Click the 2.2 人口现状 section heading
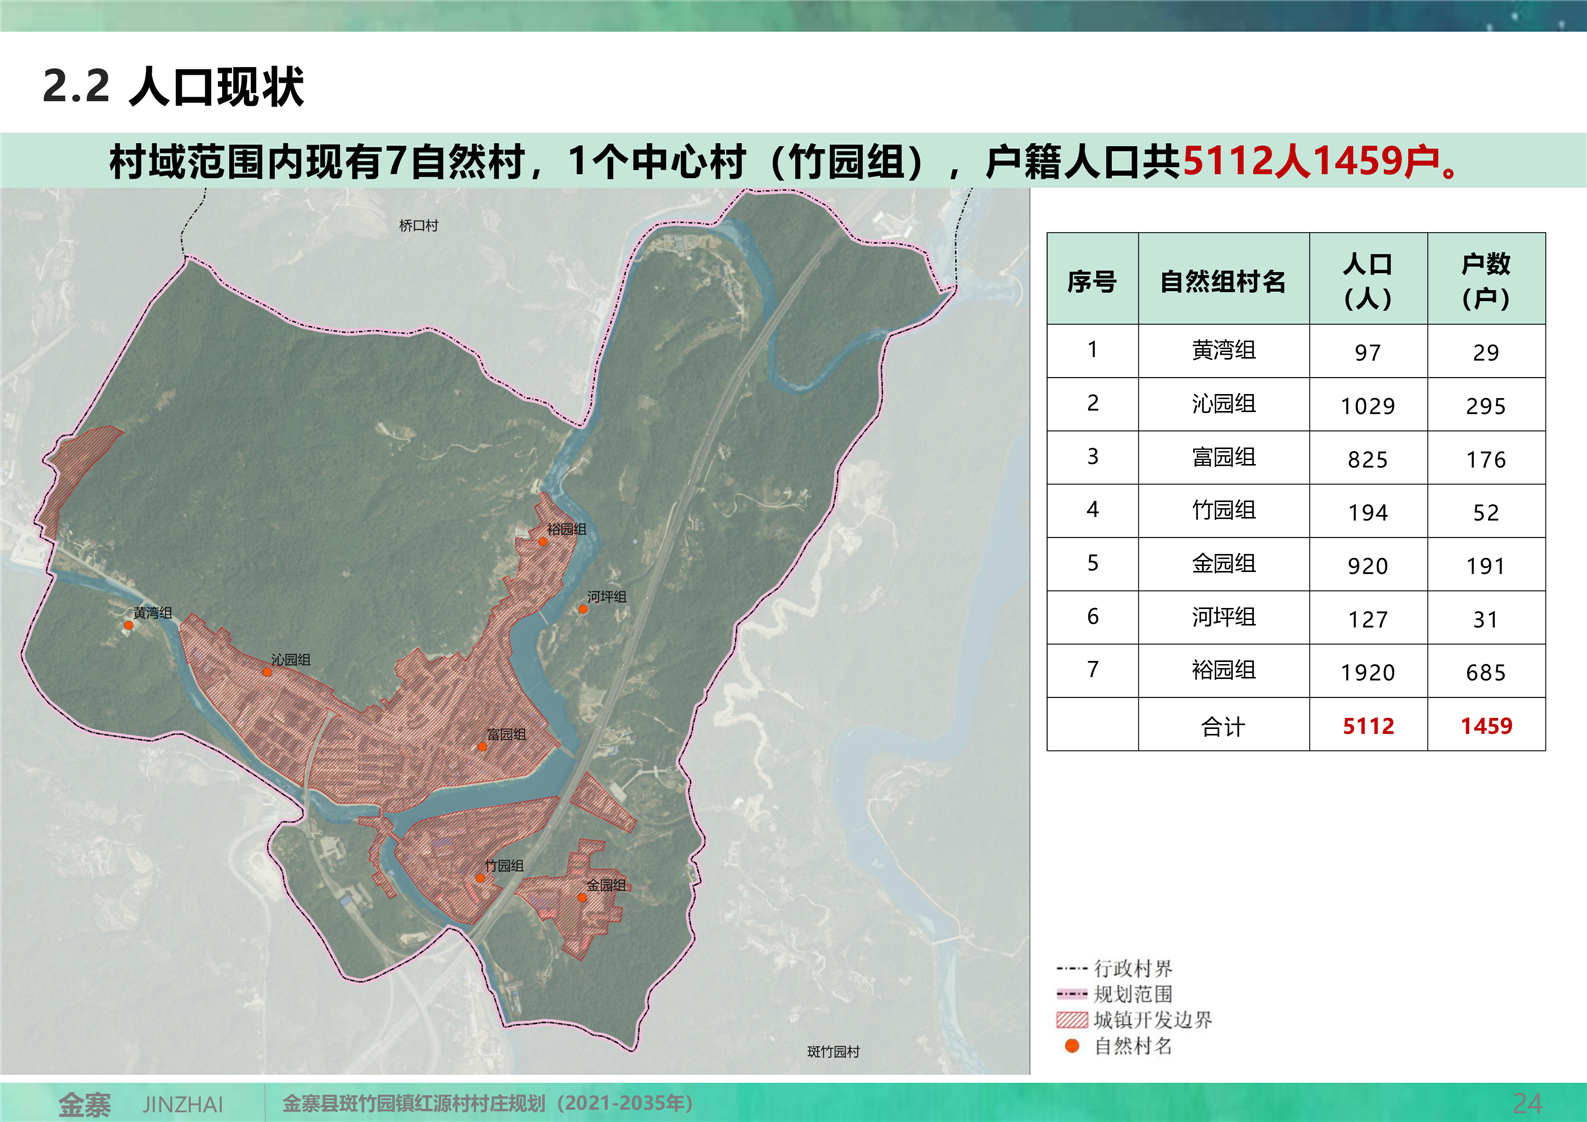1587x1122 pixels. 173,86
